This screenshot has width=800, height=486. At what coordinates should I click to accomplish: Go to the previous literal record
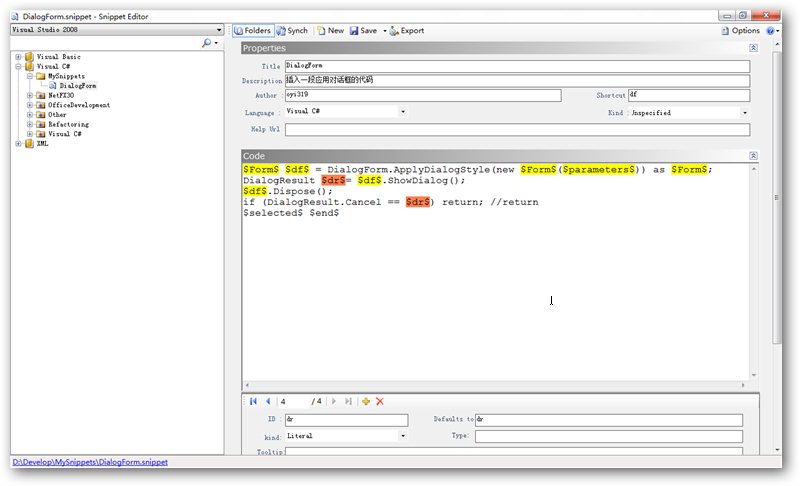[x=267, y=401]
